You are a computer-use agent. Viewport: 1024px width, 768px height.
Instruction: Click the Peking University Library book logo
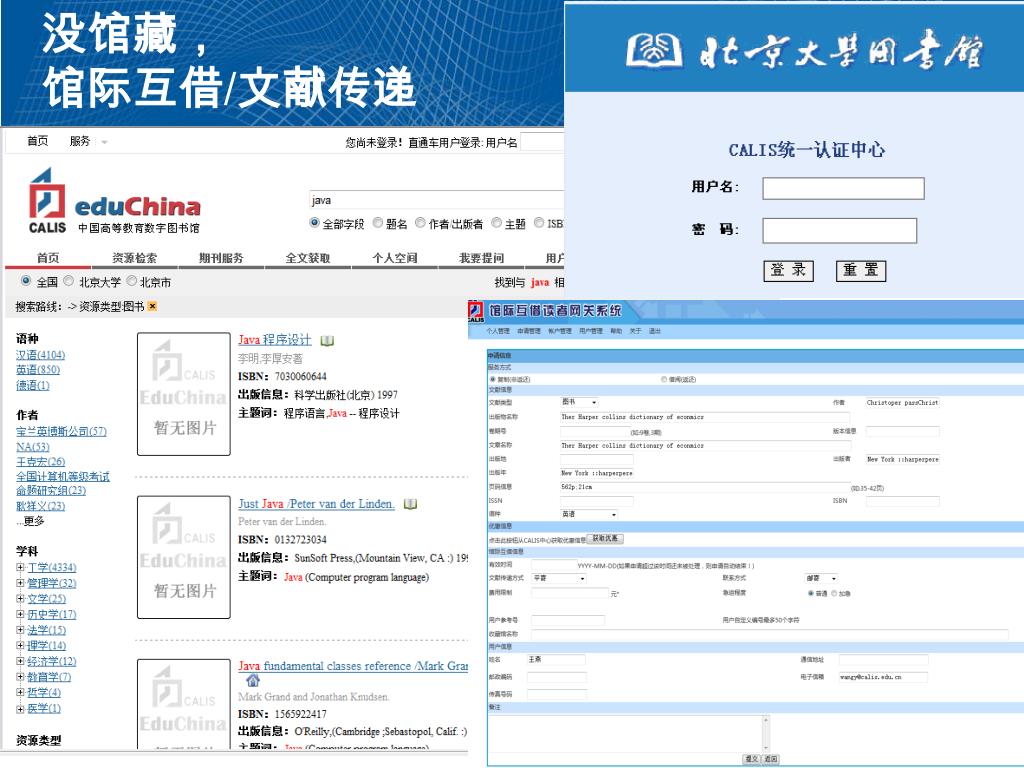click(x=654, y=50)
